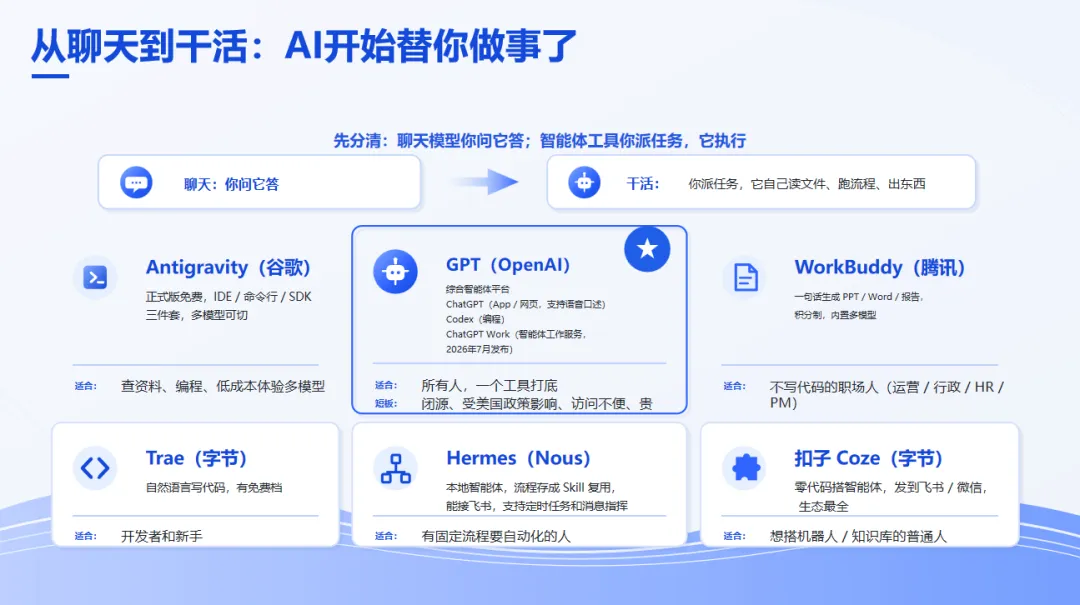This screenshot has width=1080, height=605.
Task: Click the text 综合智能体平台
Action: (x=477, y=289)
